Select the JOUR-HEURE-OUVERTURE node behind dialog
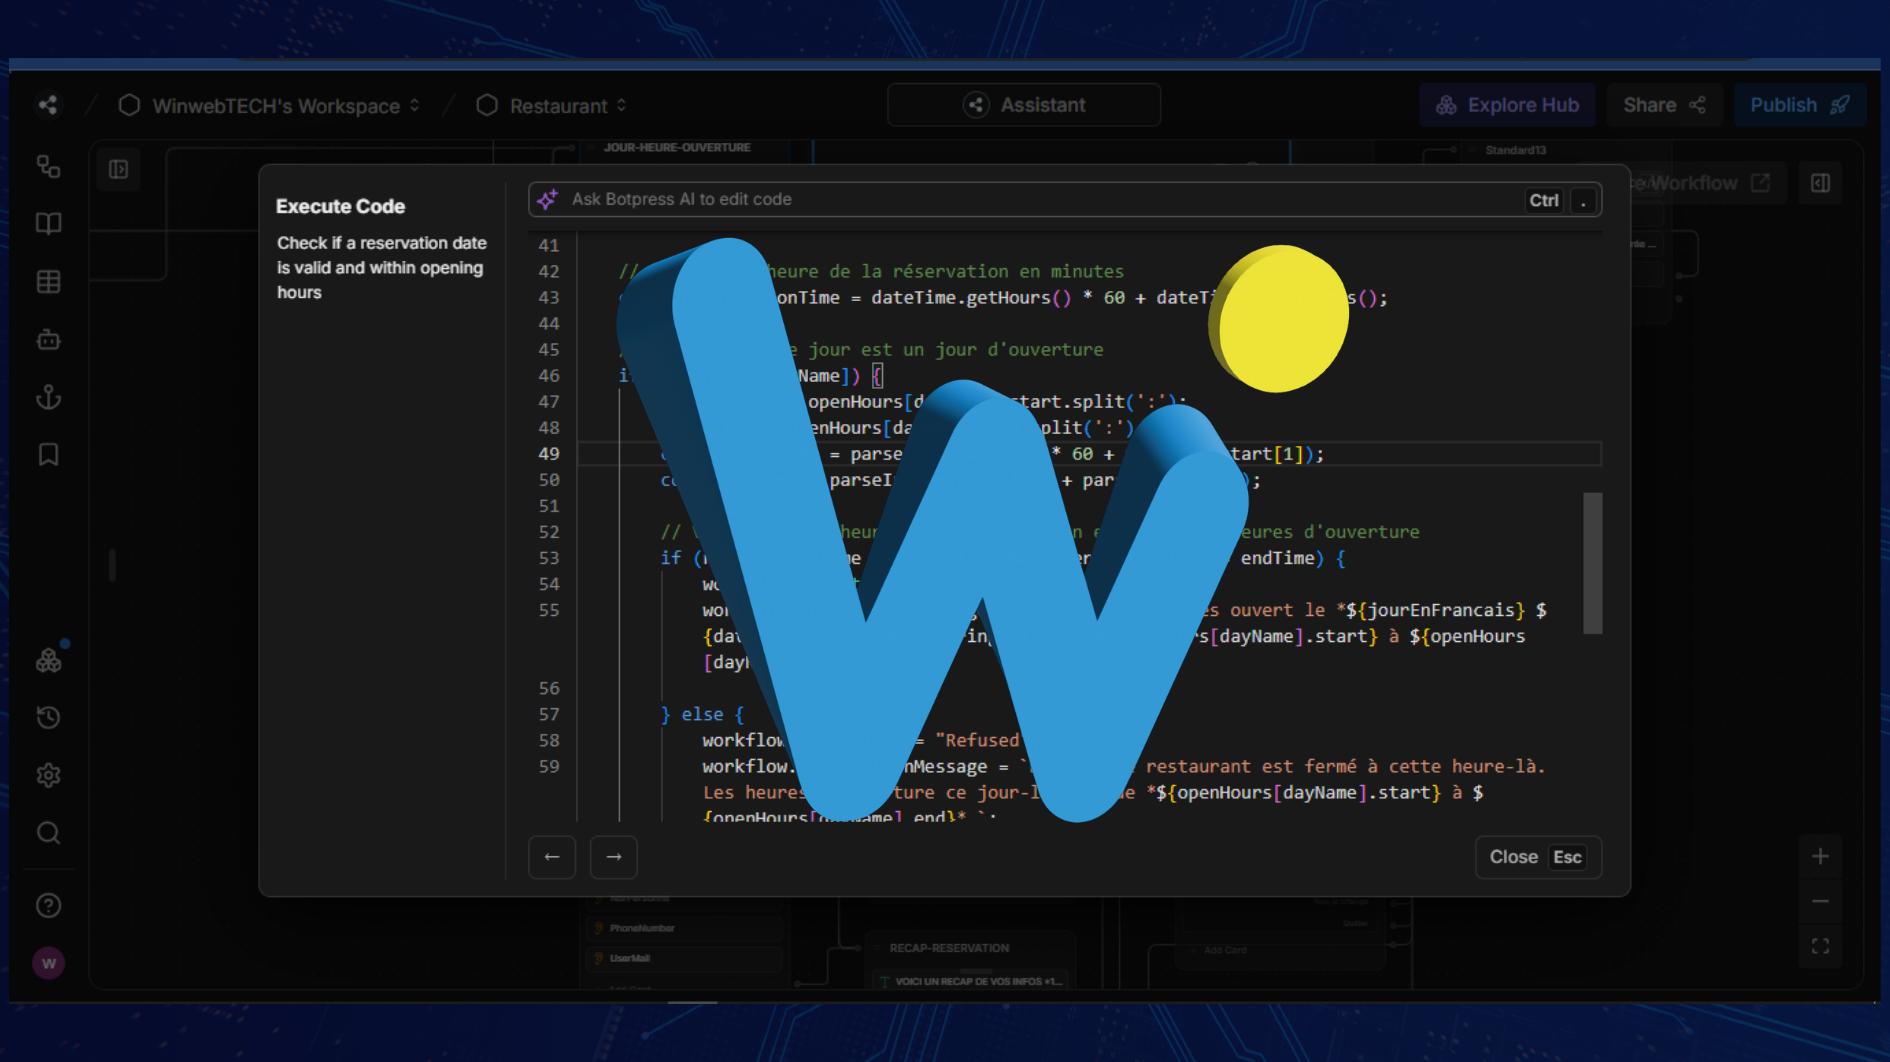This screenshot has width=1890, height=1062. (677, 148)
